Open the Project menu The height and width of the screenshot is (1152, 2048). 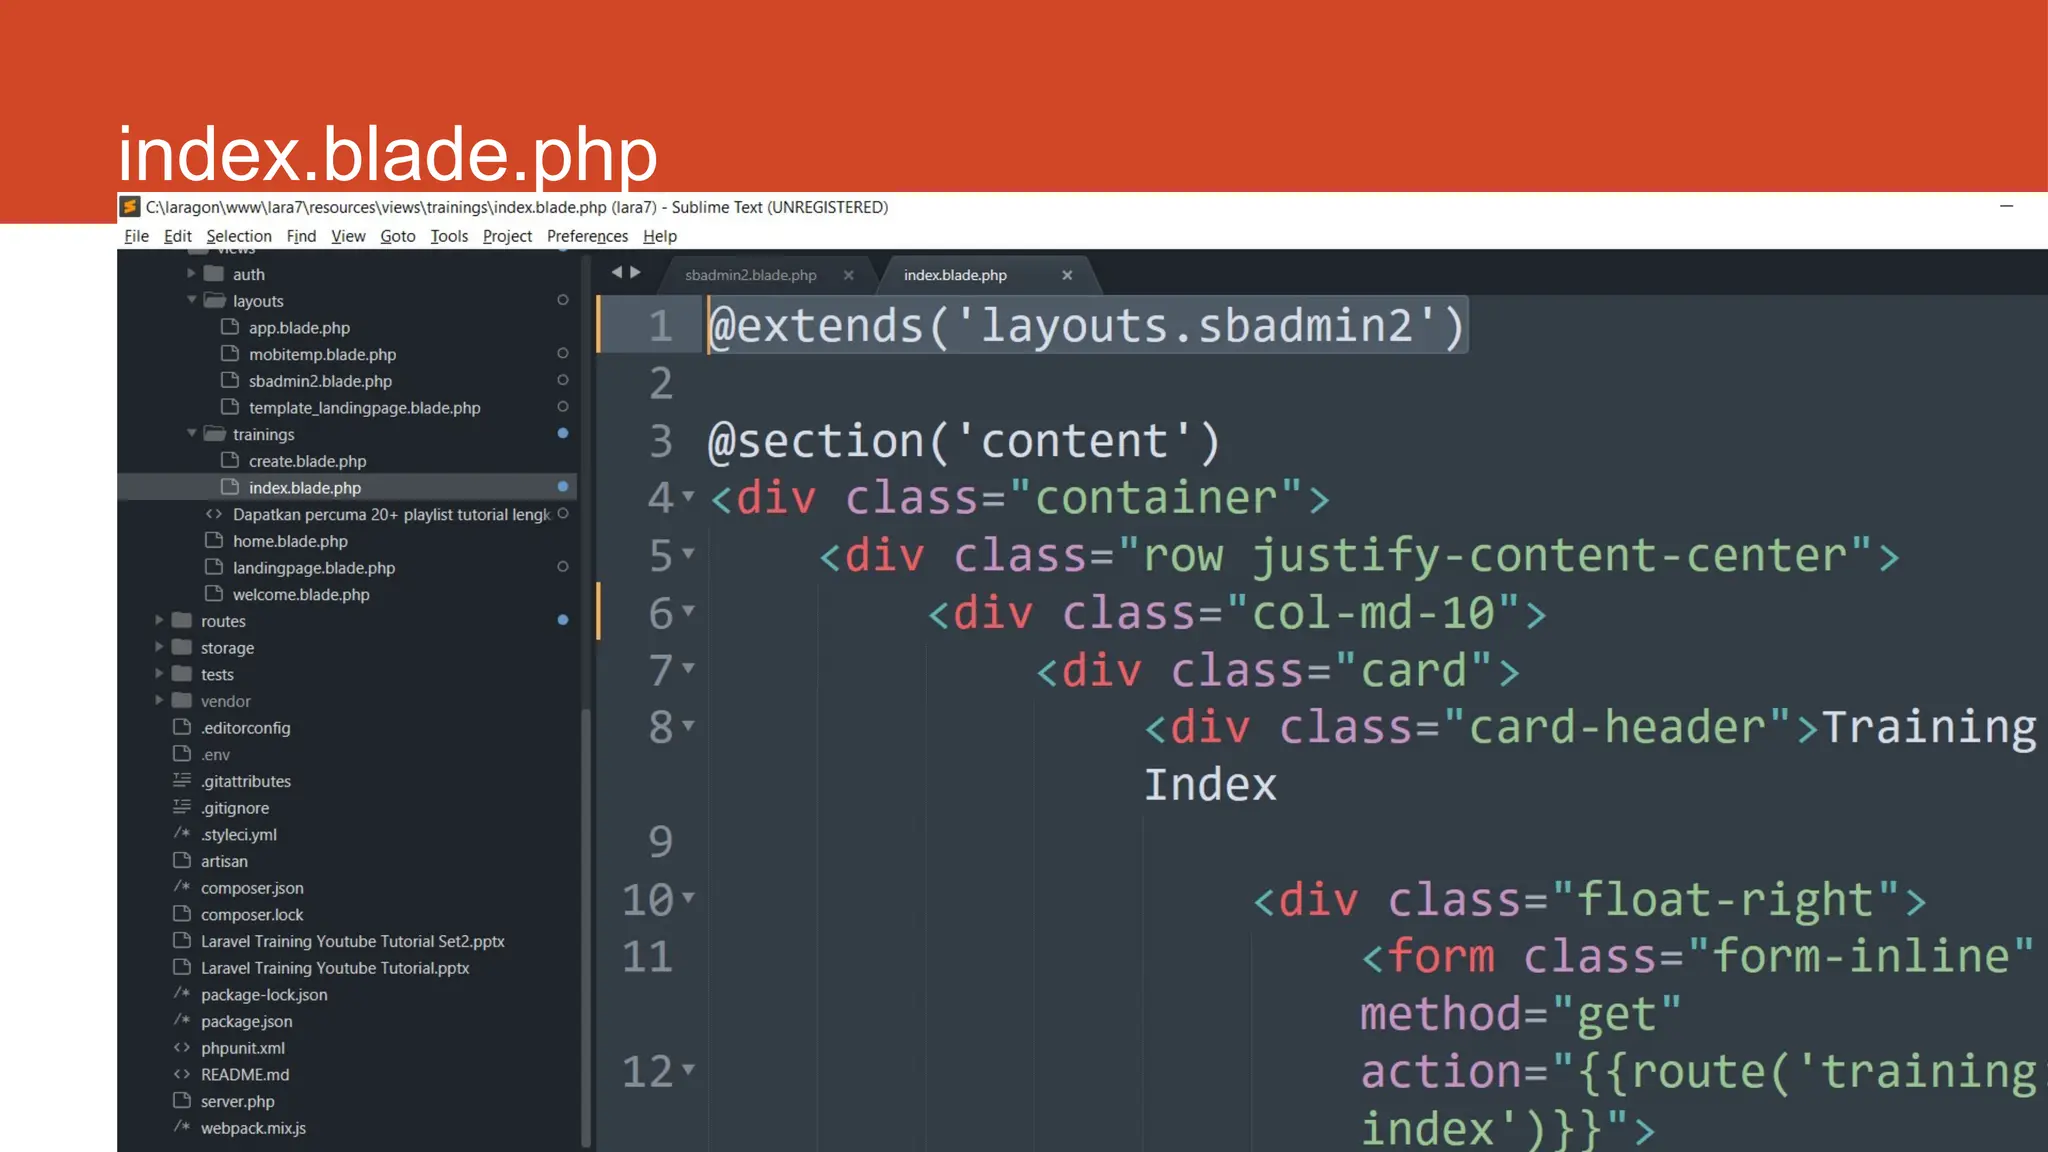click(507, 236)
